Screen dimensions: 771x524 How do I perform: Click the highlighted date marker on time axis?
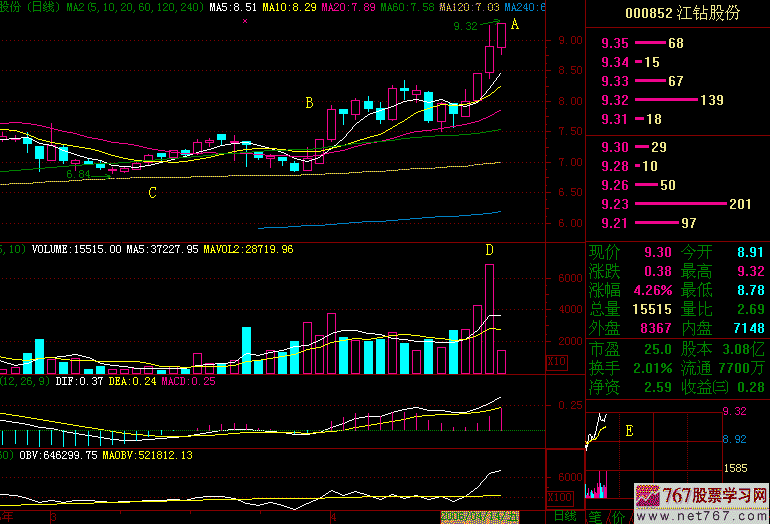[480, 516]
